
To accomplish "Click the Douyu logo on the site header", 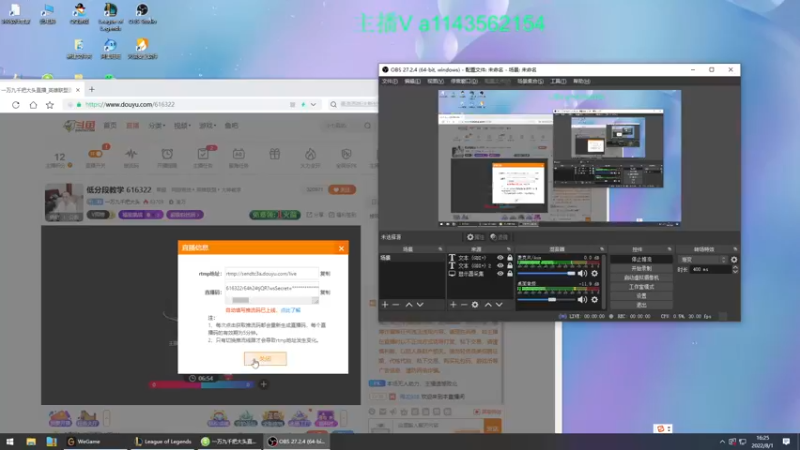I will point(79,126).
